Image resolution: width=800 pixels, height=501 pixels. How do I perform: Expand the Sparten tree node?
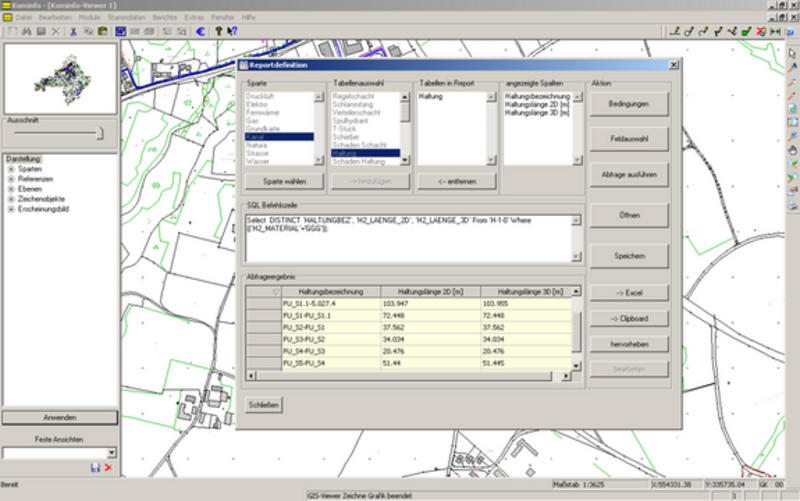[x=11, y=169]
